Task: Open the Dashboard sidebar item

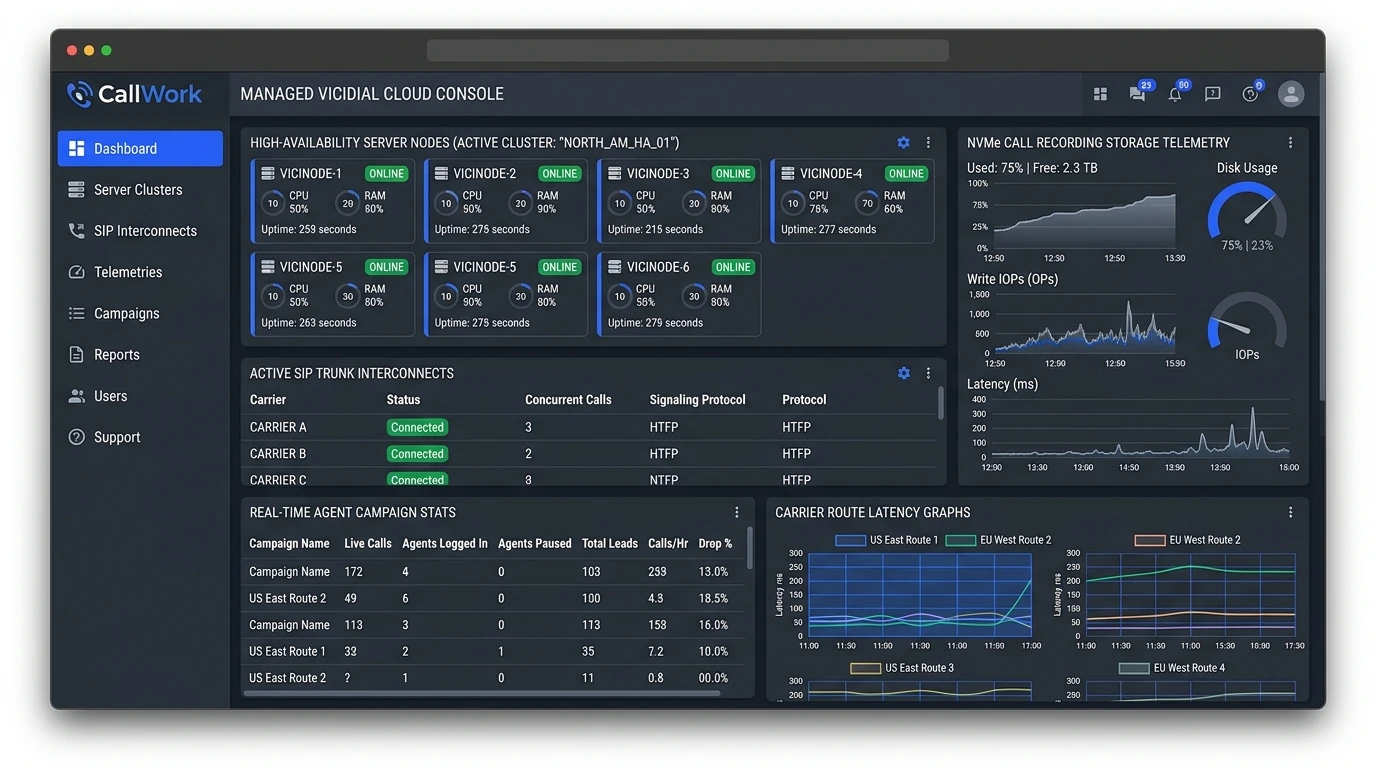Action: pos(140,148)
